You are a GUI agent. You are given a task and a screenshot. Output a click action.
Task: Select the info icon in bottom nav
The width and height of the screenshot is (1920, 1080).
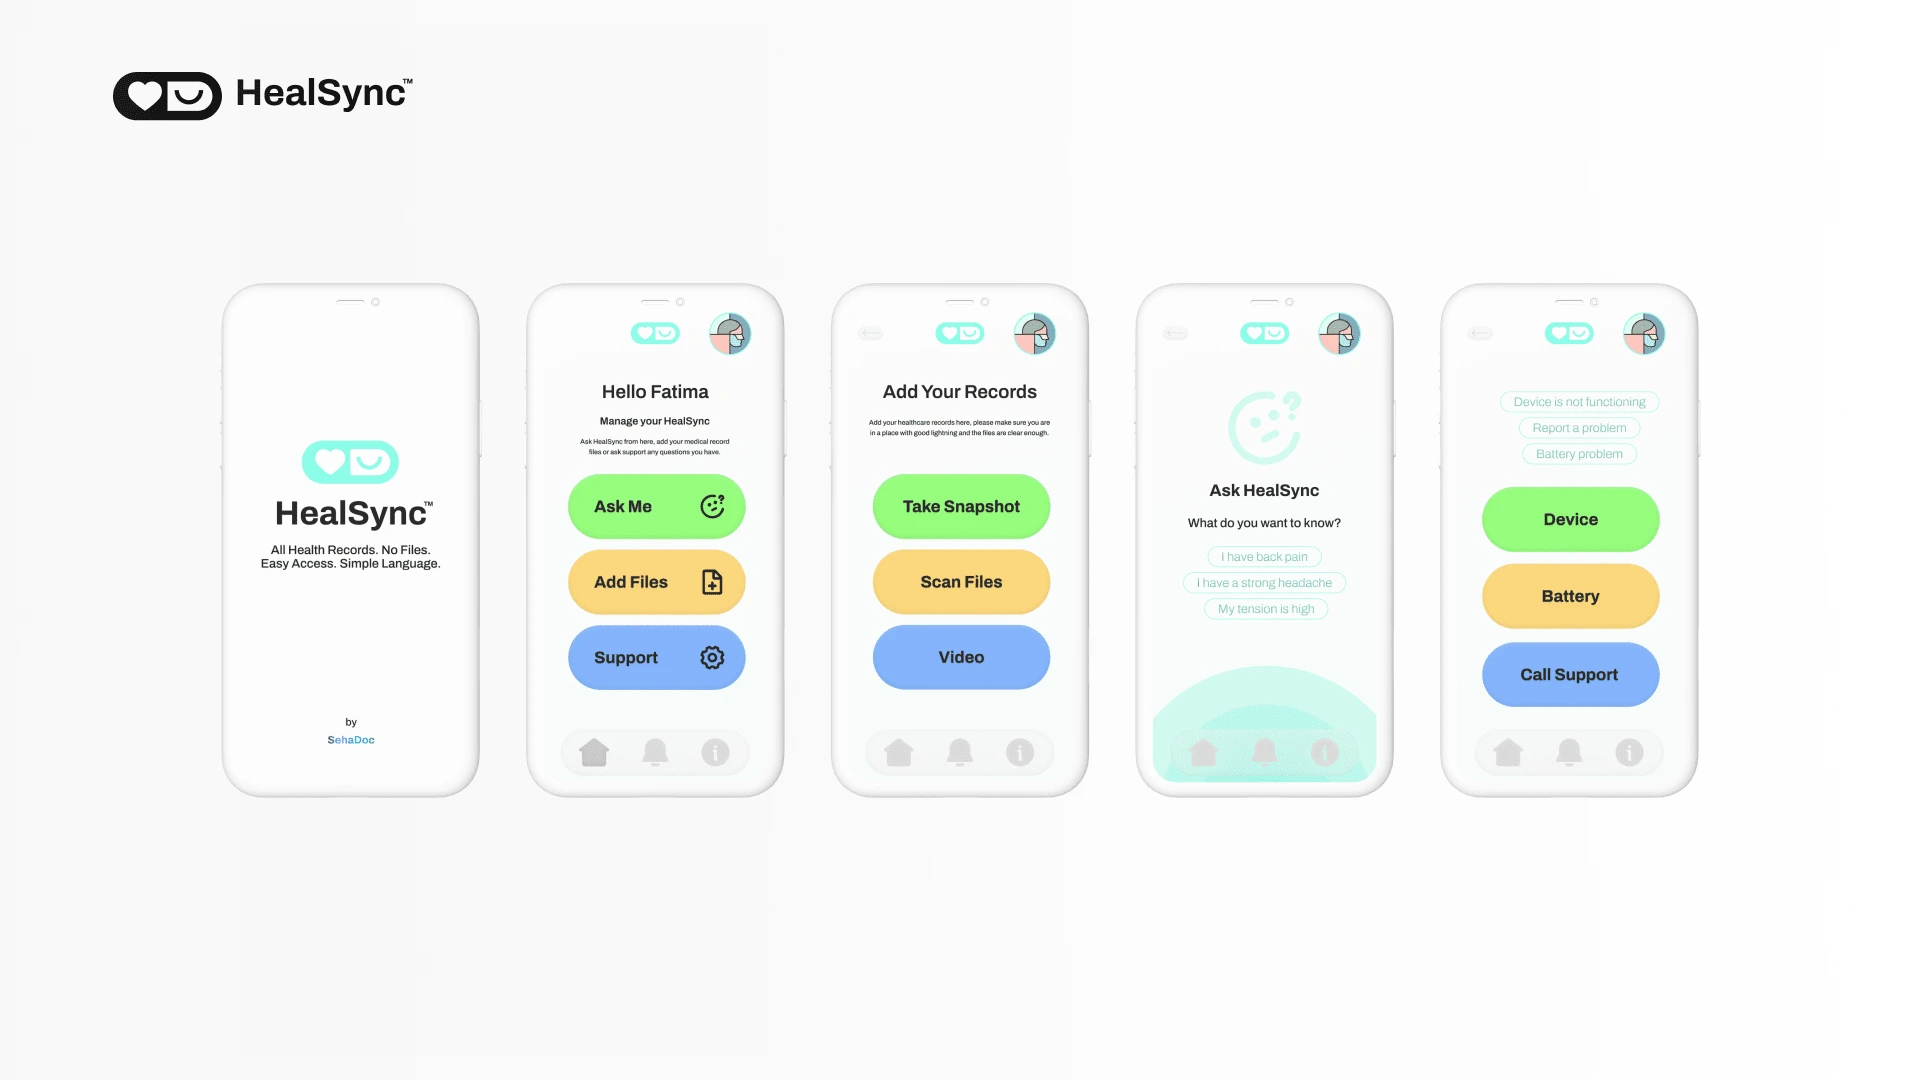click(x=715, y=753)
